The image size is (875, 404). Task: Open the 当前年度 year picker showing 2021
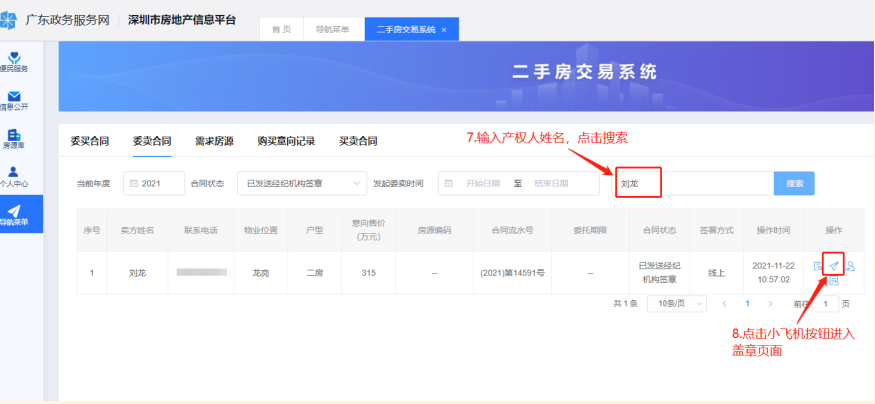tap(154, 183)
